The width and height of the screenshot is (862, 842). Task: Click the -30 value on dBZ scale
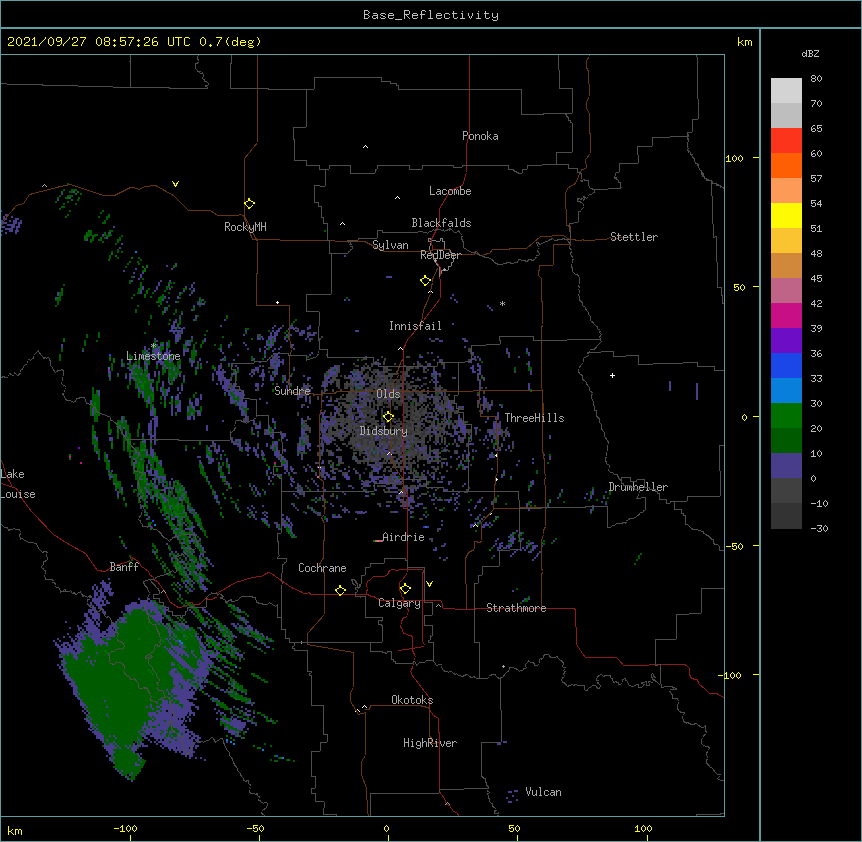coord(819,528)
